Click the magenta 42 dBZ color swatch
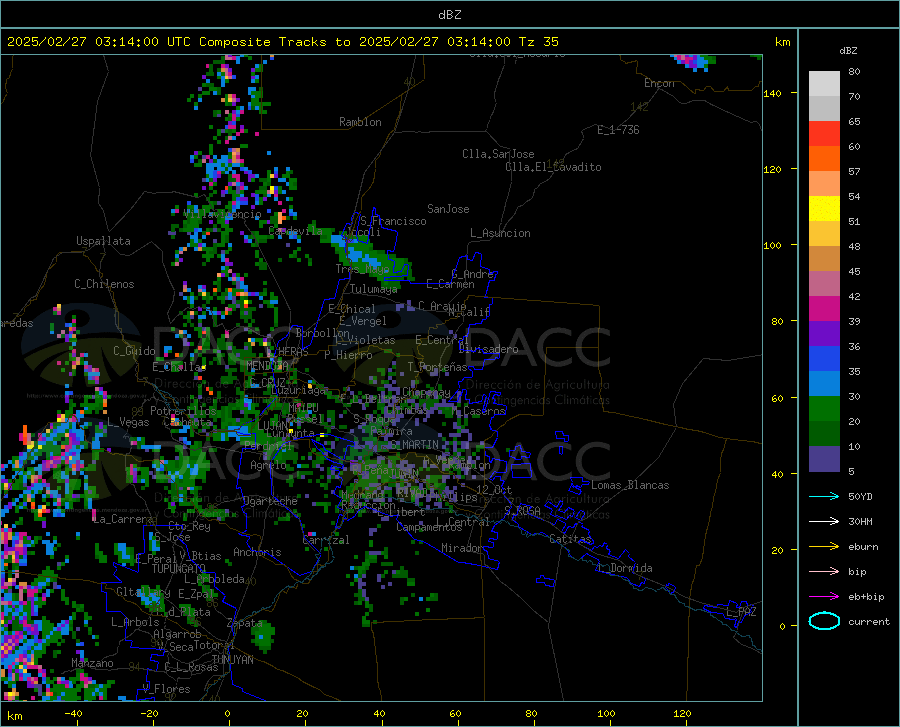 pyautogui.click(x=824, y=309)
